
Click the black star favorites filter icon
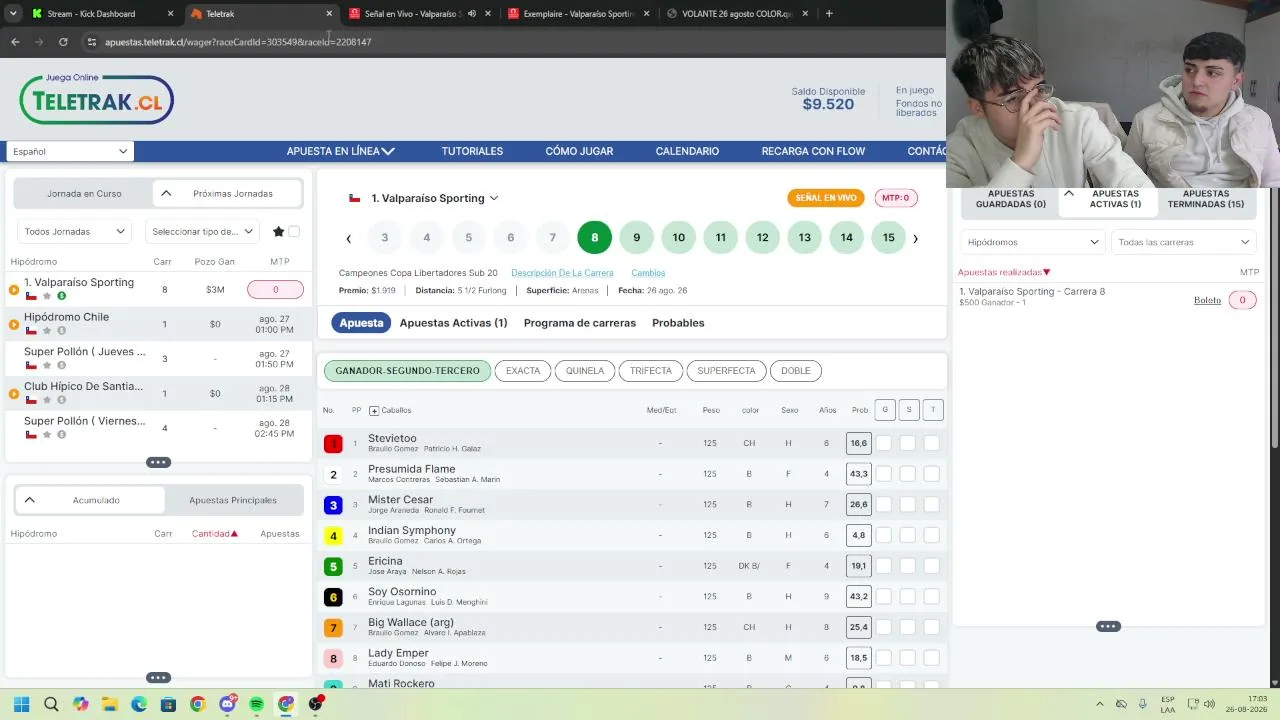[x=279, y=232]
